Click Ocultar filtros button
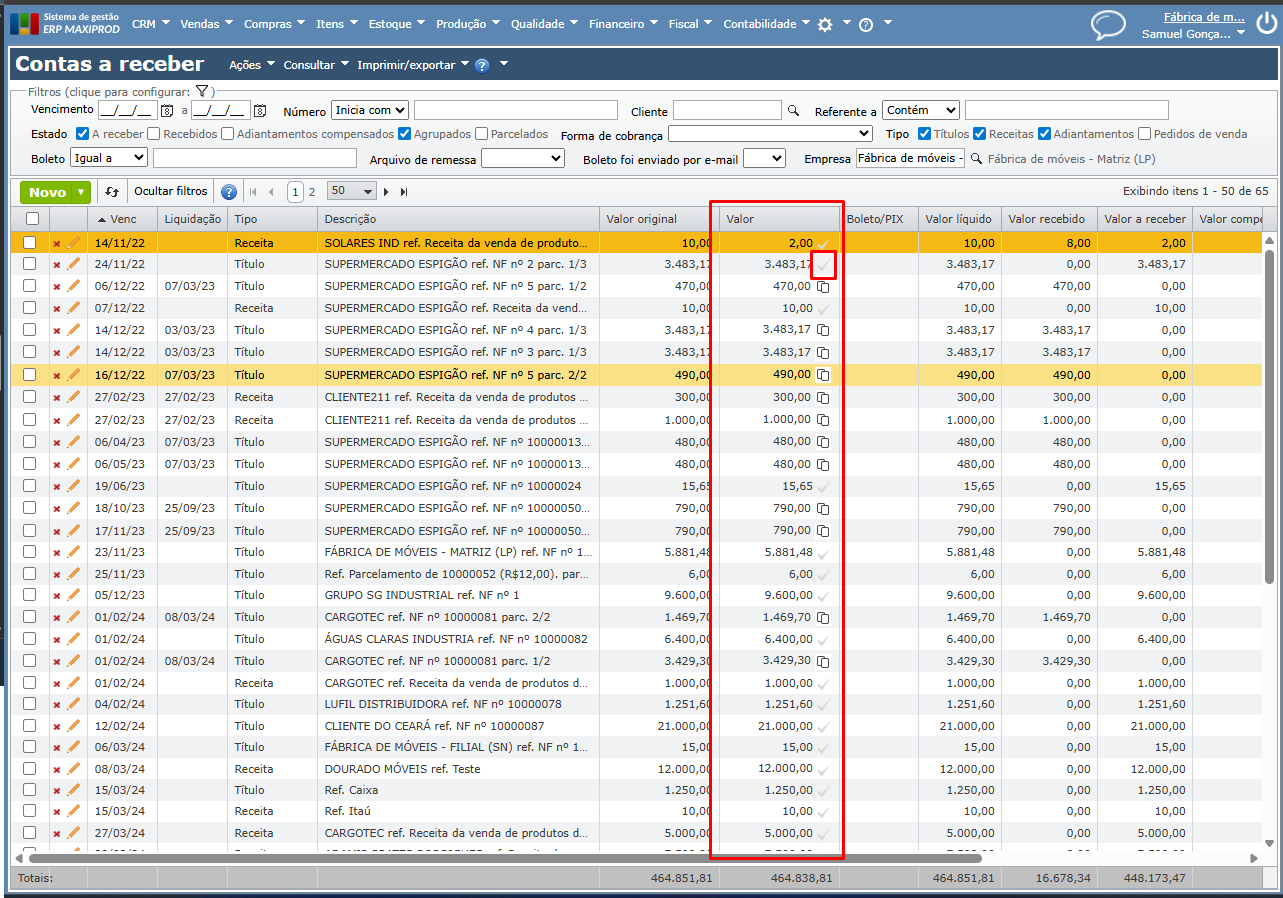Viewport: 1283px width, 898px height. click(x=171, y=192)
